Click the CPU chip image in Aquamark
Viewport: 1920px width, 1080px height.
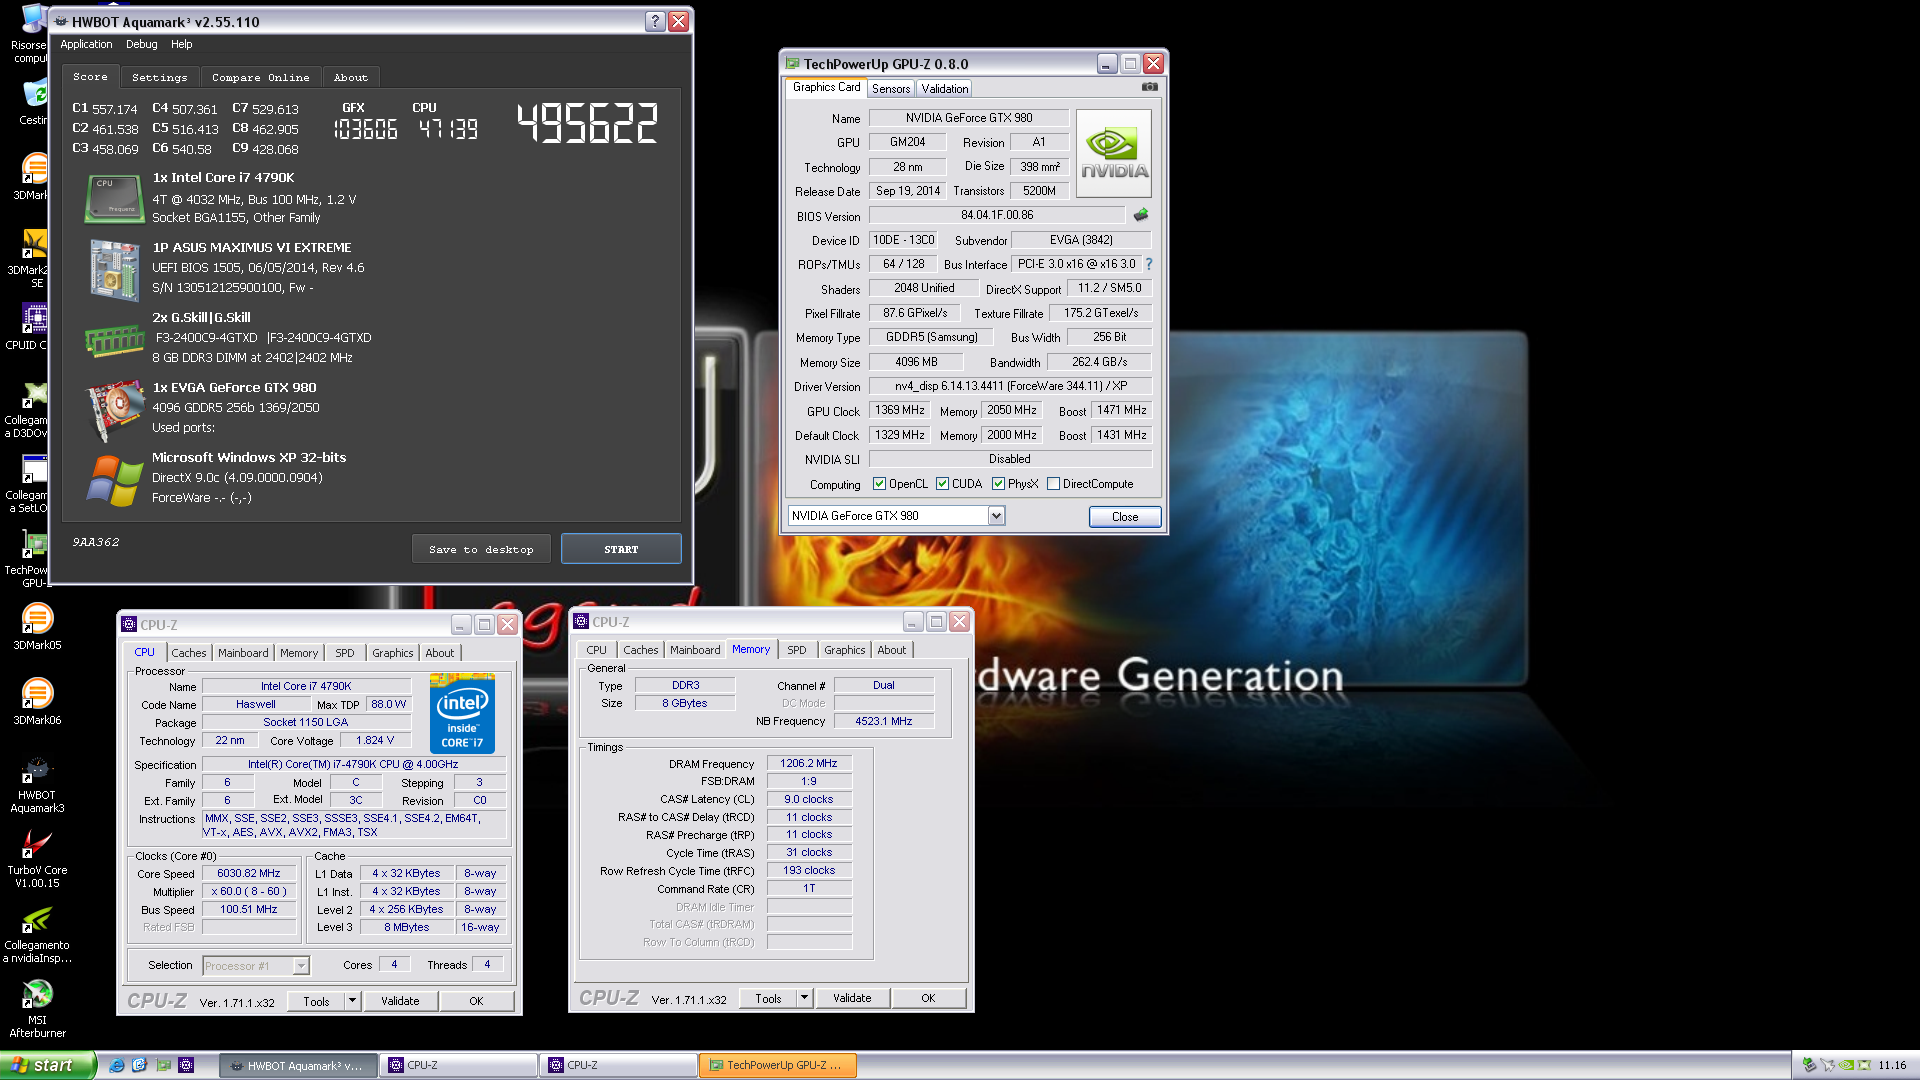point(115,197)
